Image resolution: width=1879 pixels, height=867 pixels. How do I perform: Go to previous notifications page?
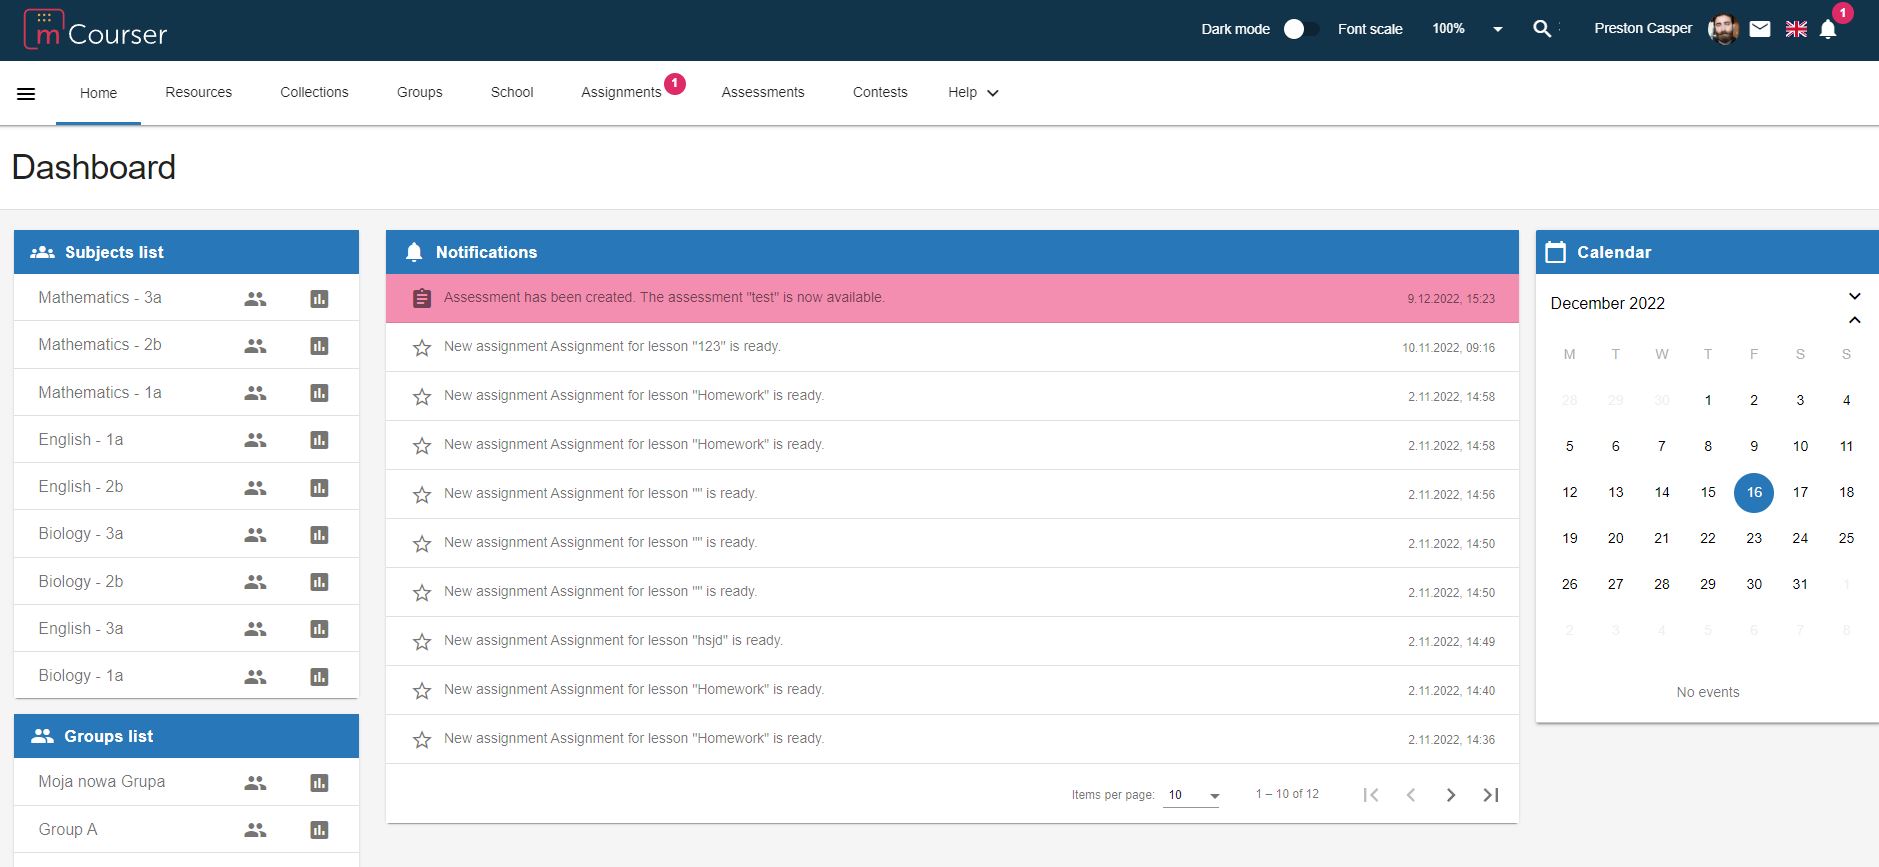(x=1411, y=795)
